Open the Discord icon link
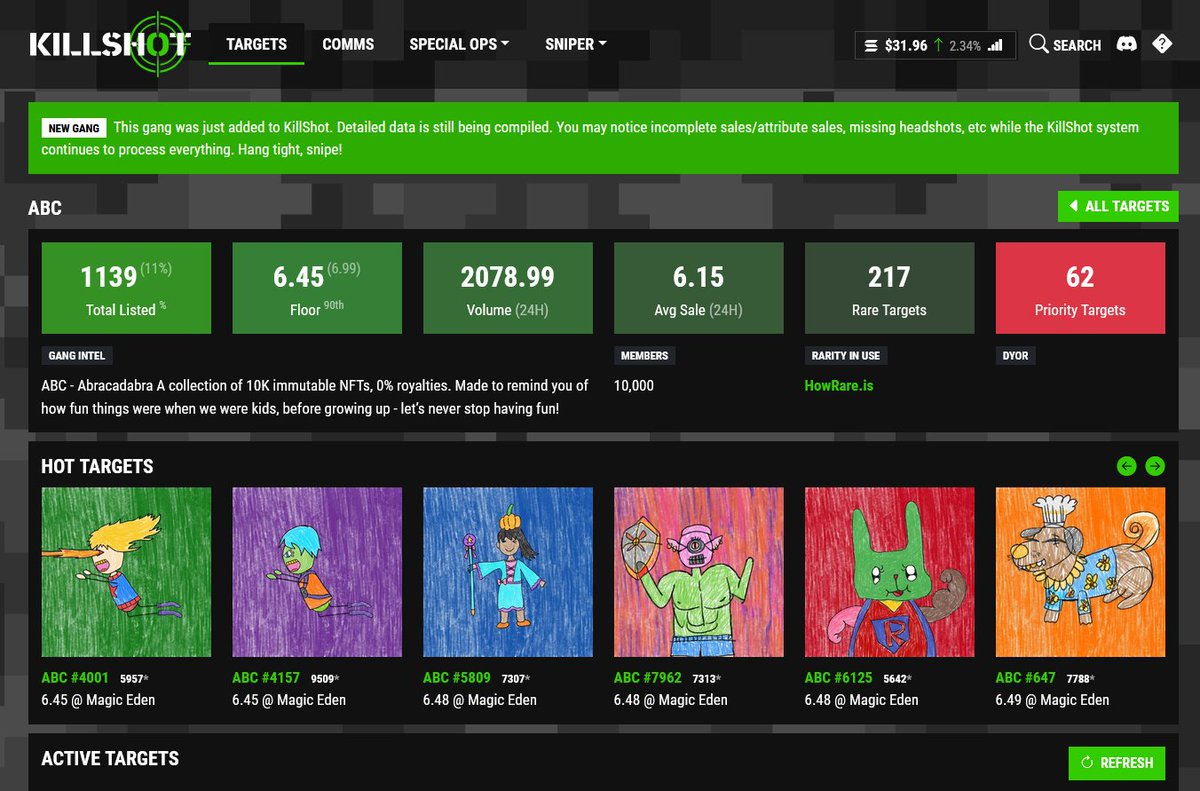Viewport: 1200px width, 791px height. pos(1127,44)
